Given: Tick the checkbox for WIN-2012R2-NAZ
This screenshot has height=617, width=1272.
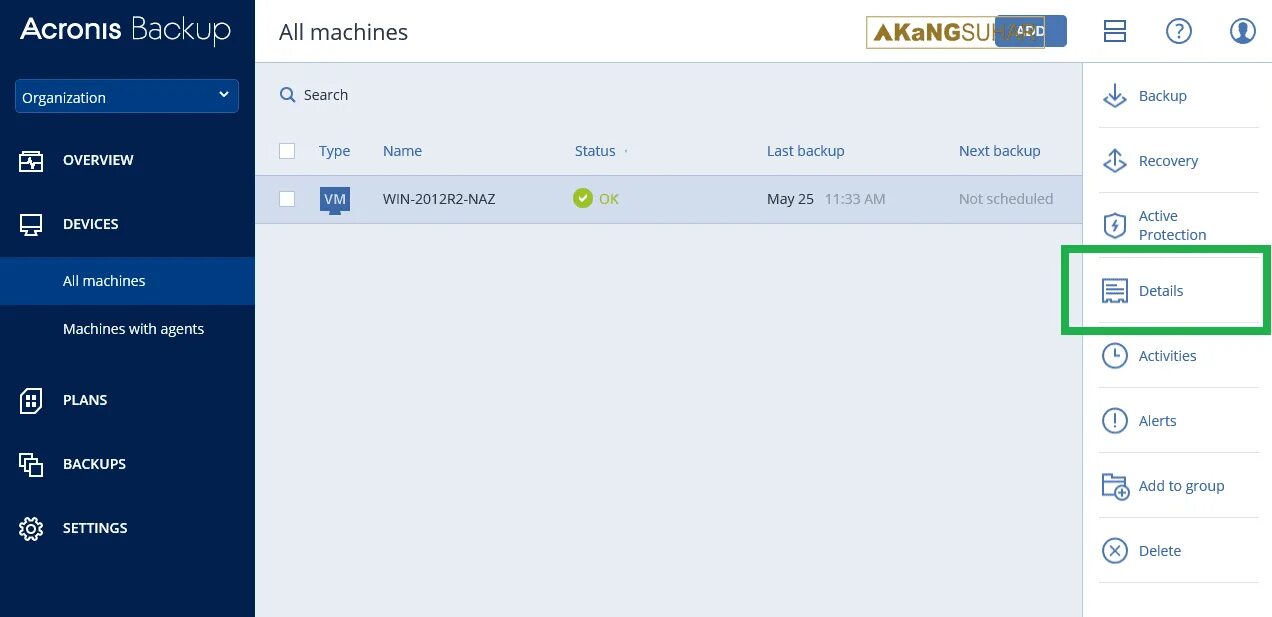Looking at the screenshot, I should (287, 199).
